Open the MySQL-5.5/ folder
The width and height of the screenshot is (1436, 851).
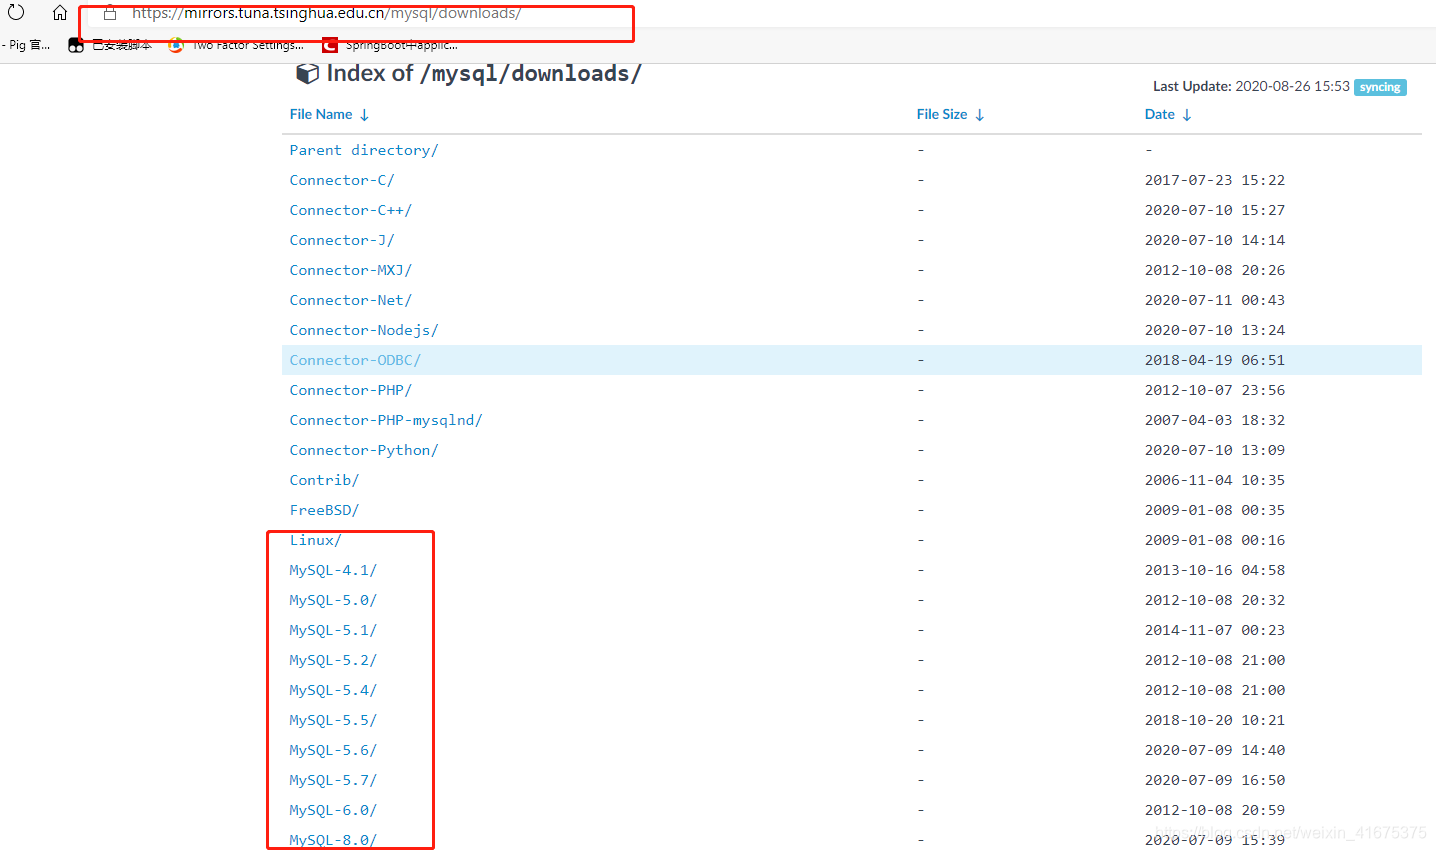coord(333,720)
